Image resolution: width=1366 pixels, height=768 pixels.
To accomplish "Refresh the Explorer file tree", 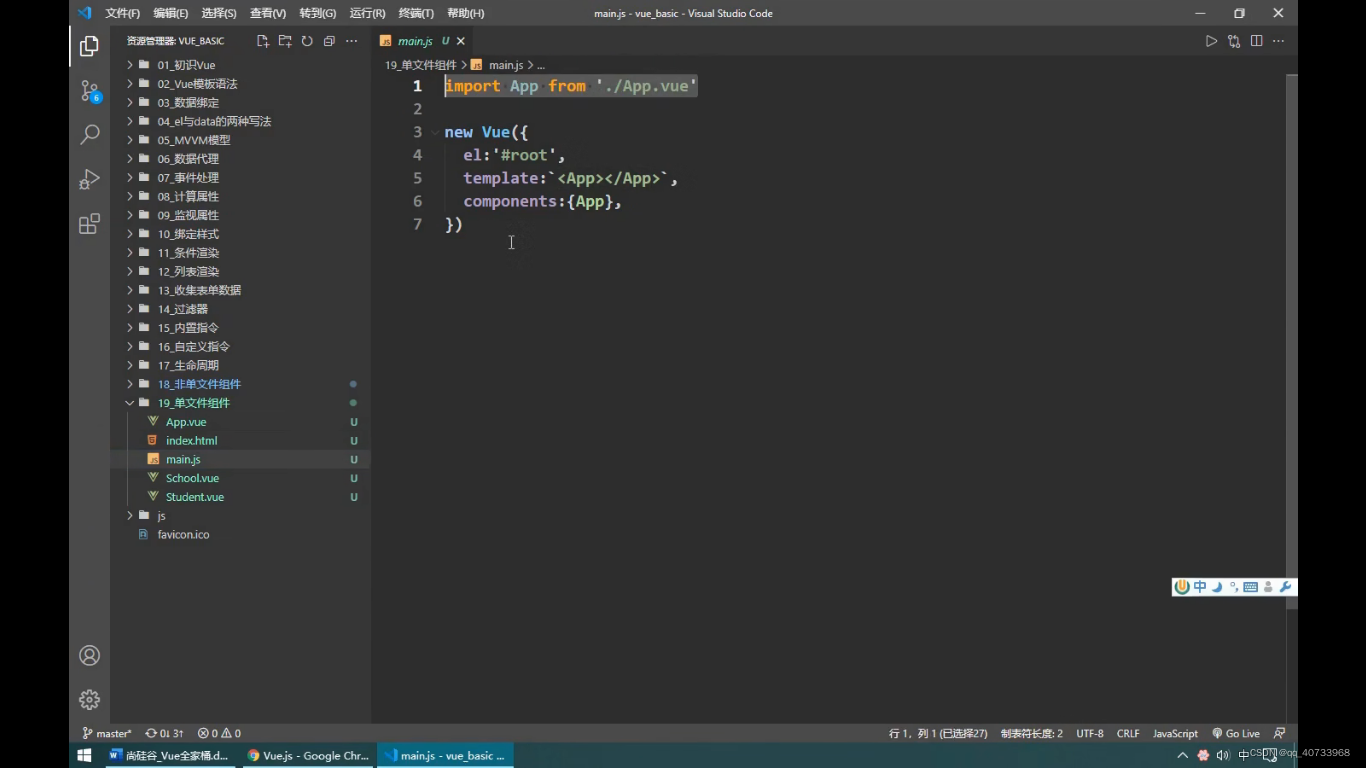I will [x=307, y=41].
